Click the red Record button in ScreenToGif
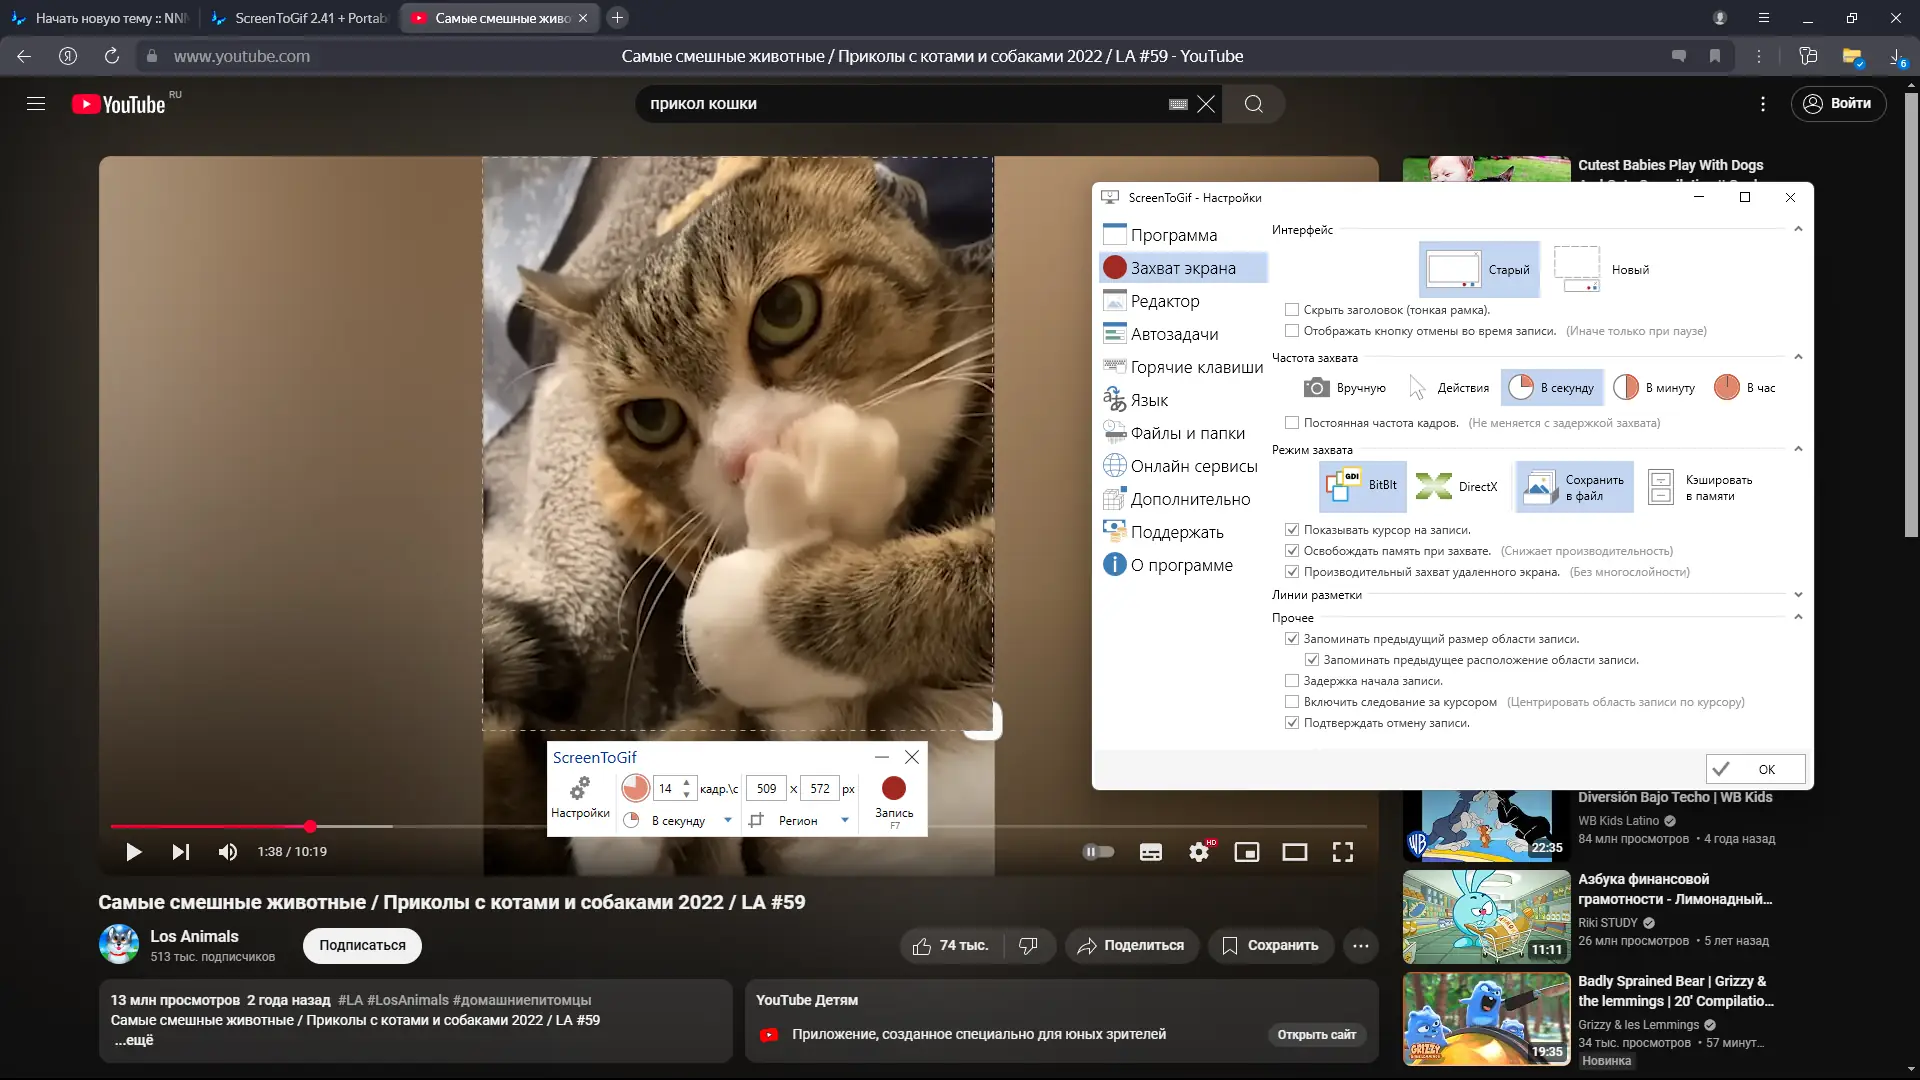 click(893, 789)
